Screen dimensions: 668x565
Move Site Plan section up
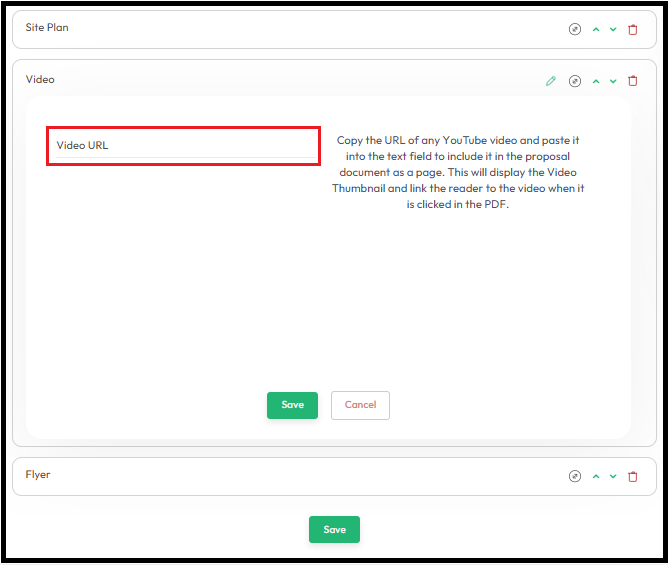click(596, 30)
